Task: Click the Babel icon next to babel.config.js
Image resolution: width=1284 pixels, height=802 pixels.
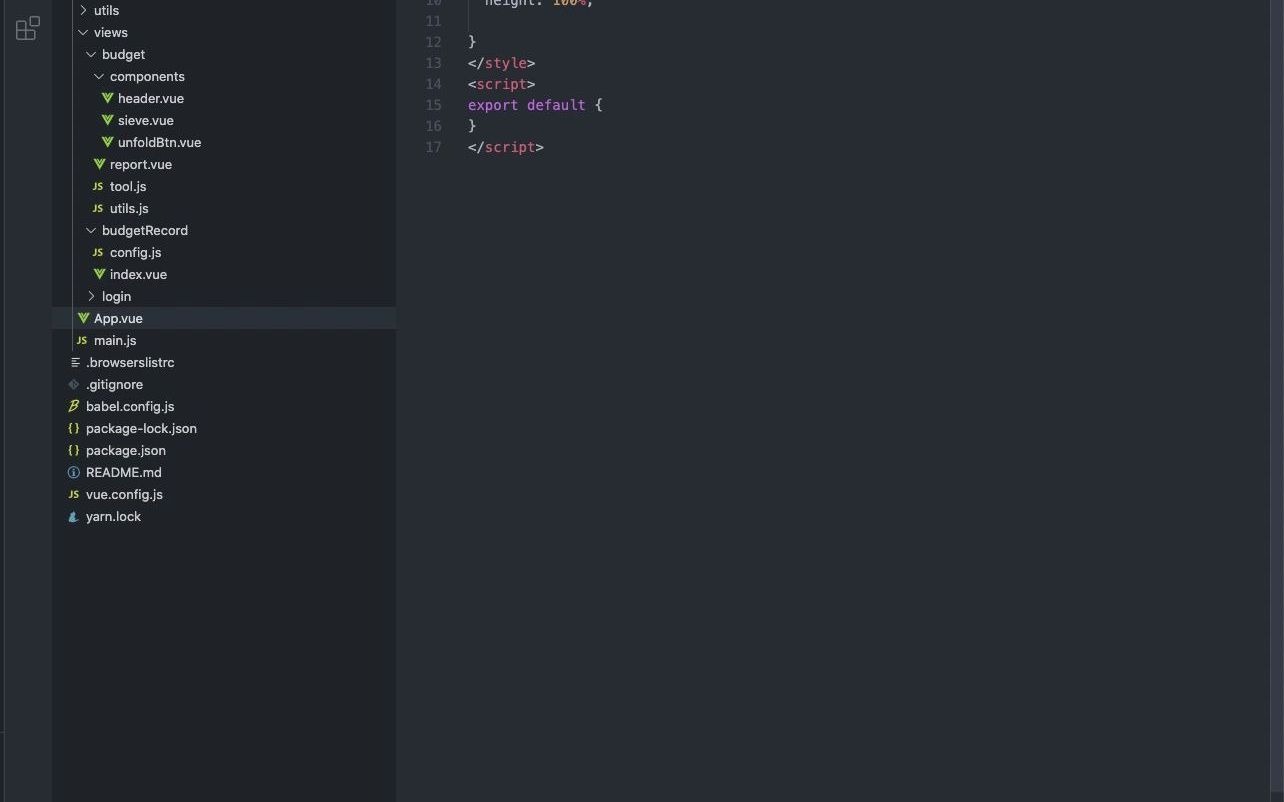Action: [73, 406]
